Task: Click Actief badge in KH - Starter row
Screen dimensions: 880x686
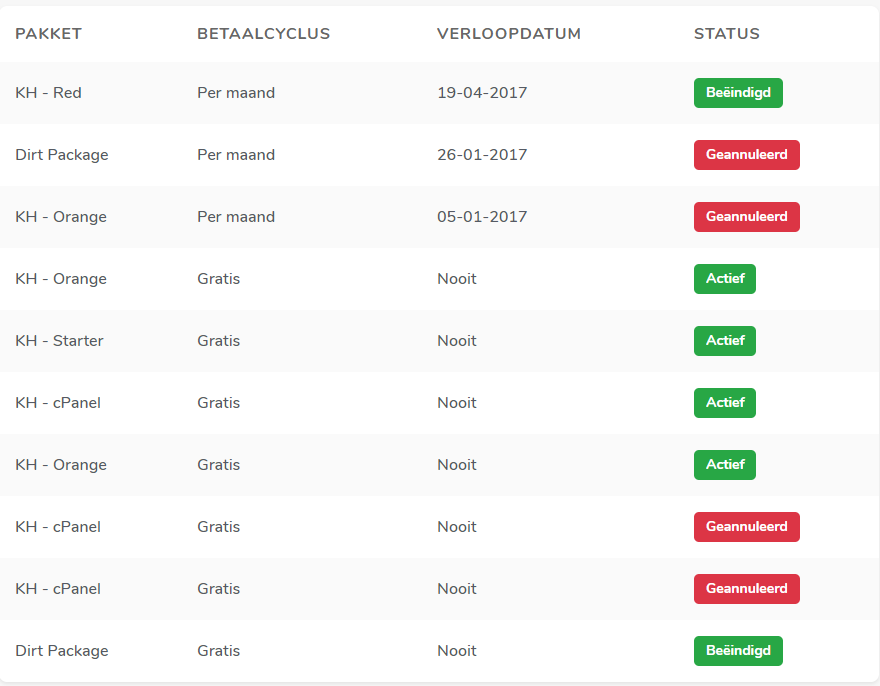Action: point(724,341)
